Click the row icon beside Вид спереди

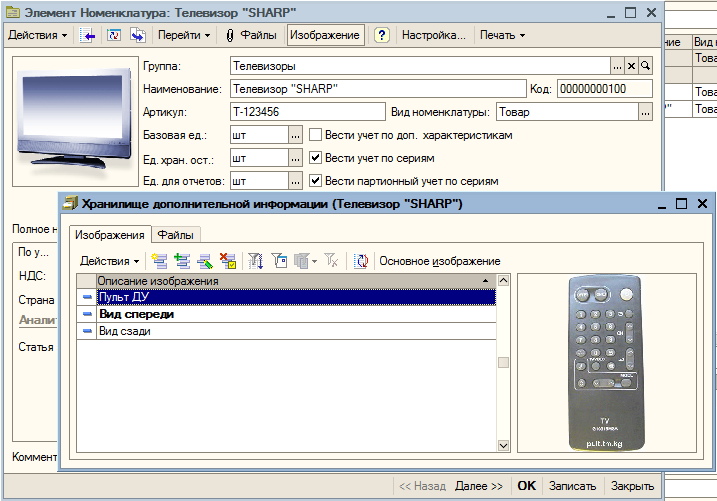point(87,314)
